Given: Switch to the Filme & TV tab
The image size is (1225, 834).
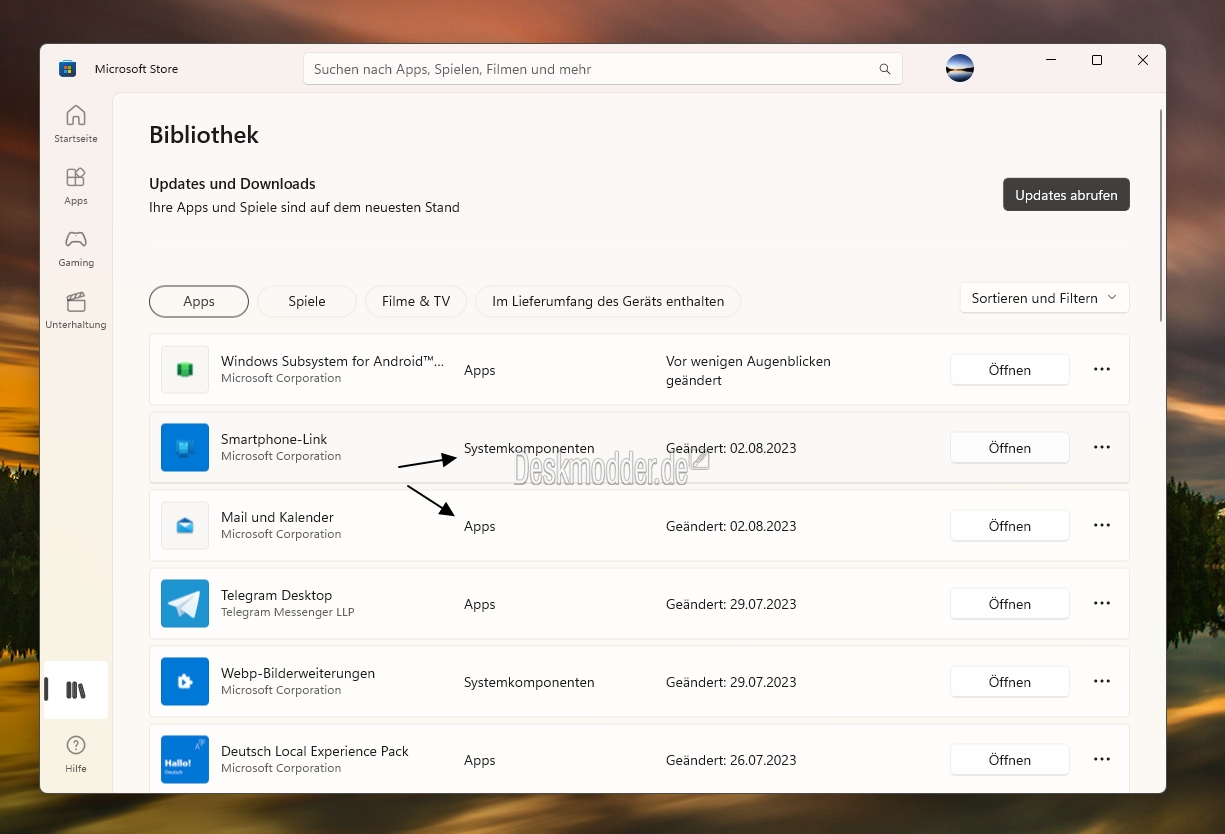Looking at the screenshot, I should (x=416, y=301).
